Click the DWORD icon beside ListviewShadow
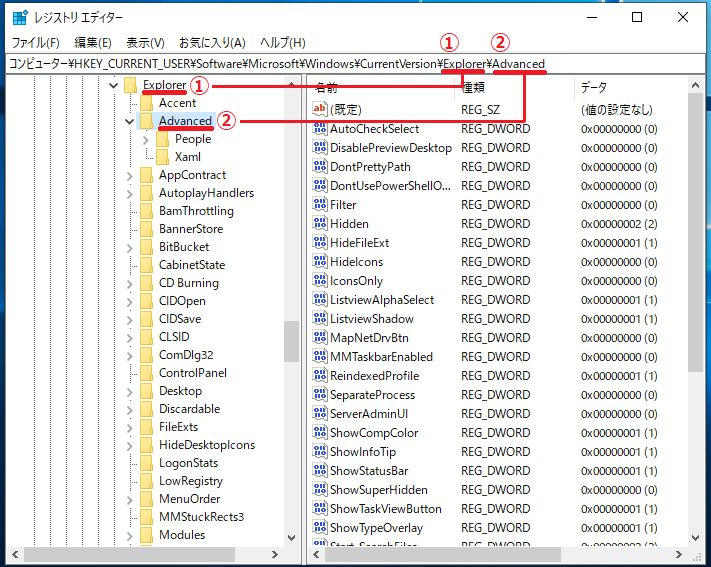711x567 pixels. point(320,319)
